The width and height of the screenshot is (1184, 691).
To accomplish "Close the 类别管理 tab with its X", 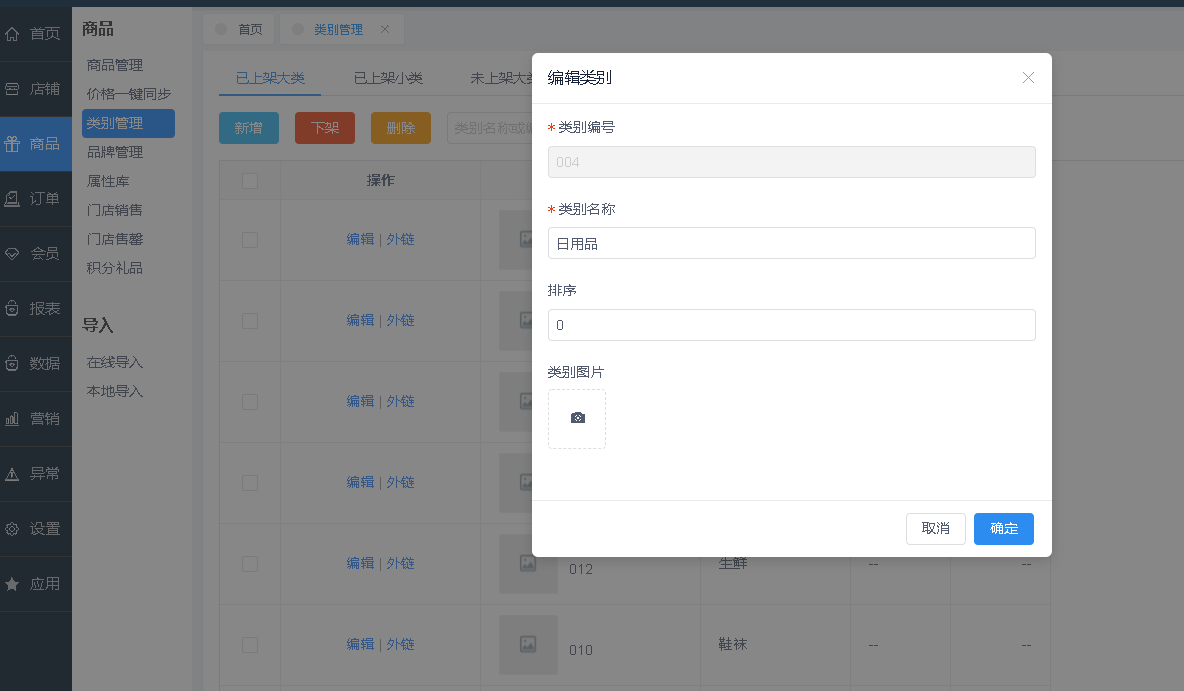I will (385, 29).
